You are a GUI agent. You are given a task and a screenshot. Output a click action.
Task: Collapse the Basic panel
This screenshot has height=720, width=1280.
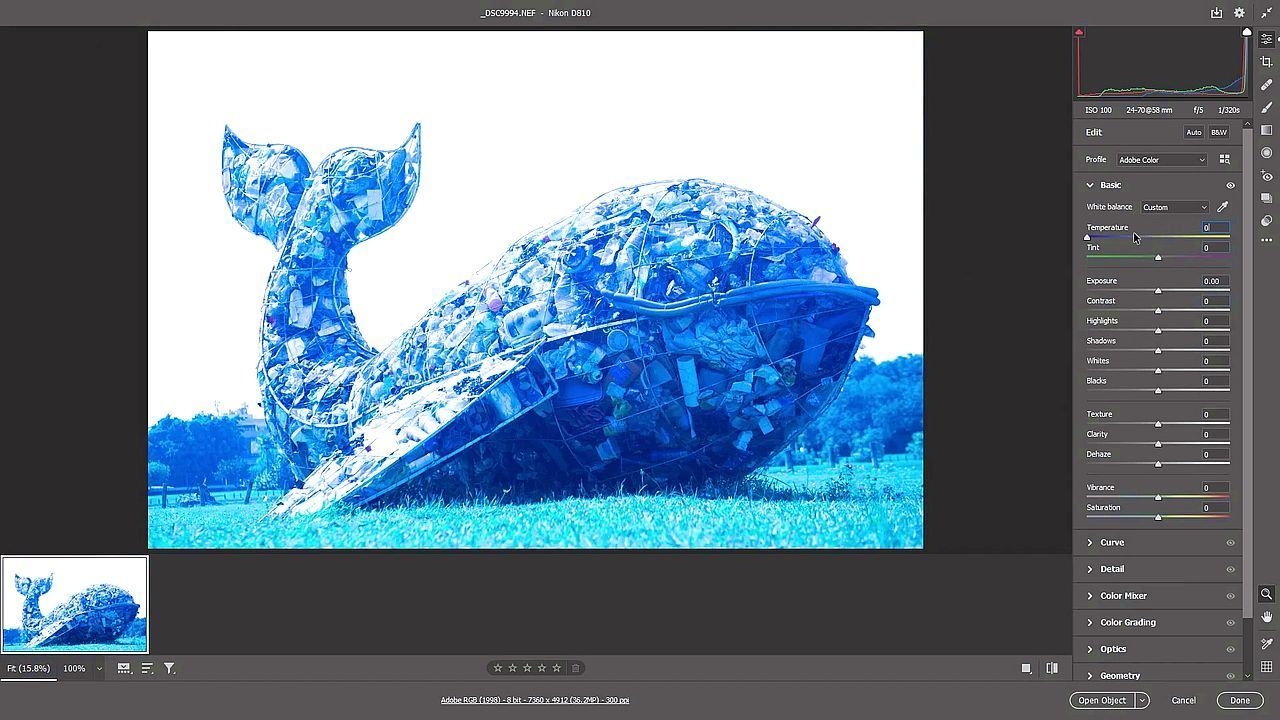(x=1090, y=185)
